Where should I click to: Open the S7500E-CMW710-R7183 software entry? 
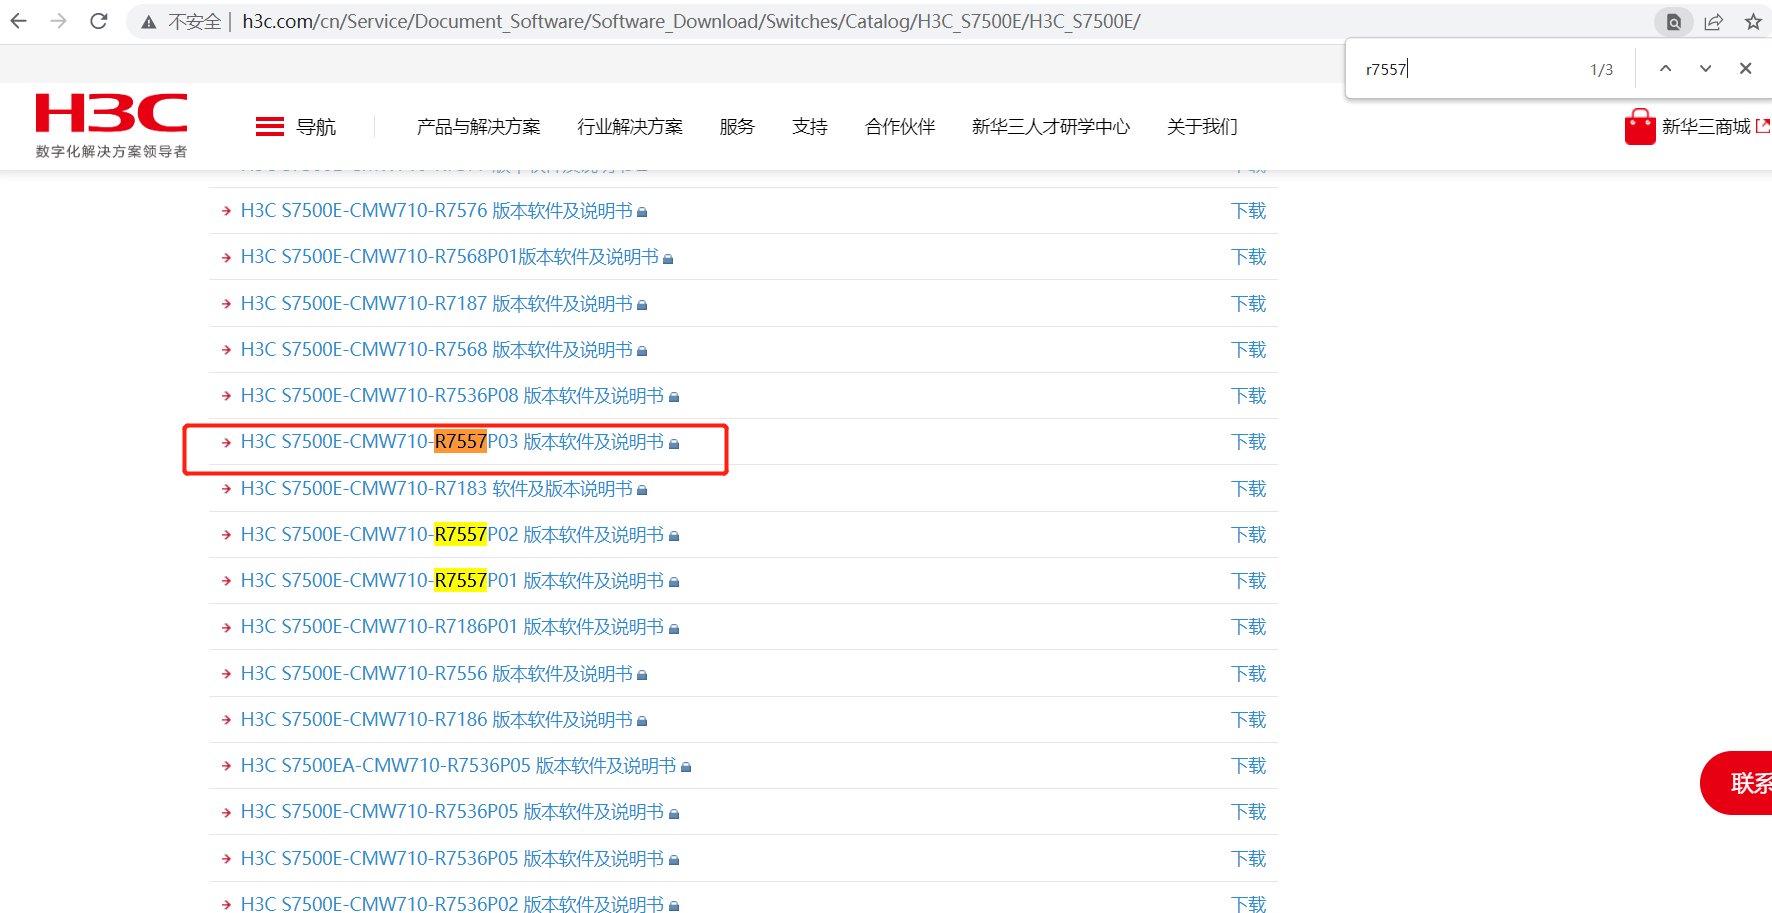[437, 489]
